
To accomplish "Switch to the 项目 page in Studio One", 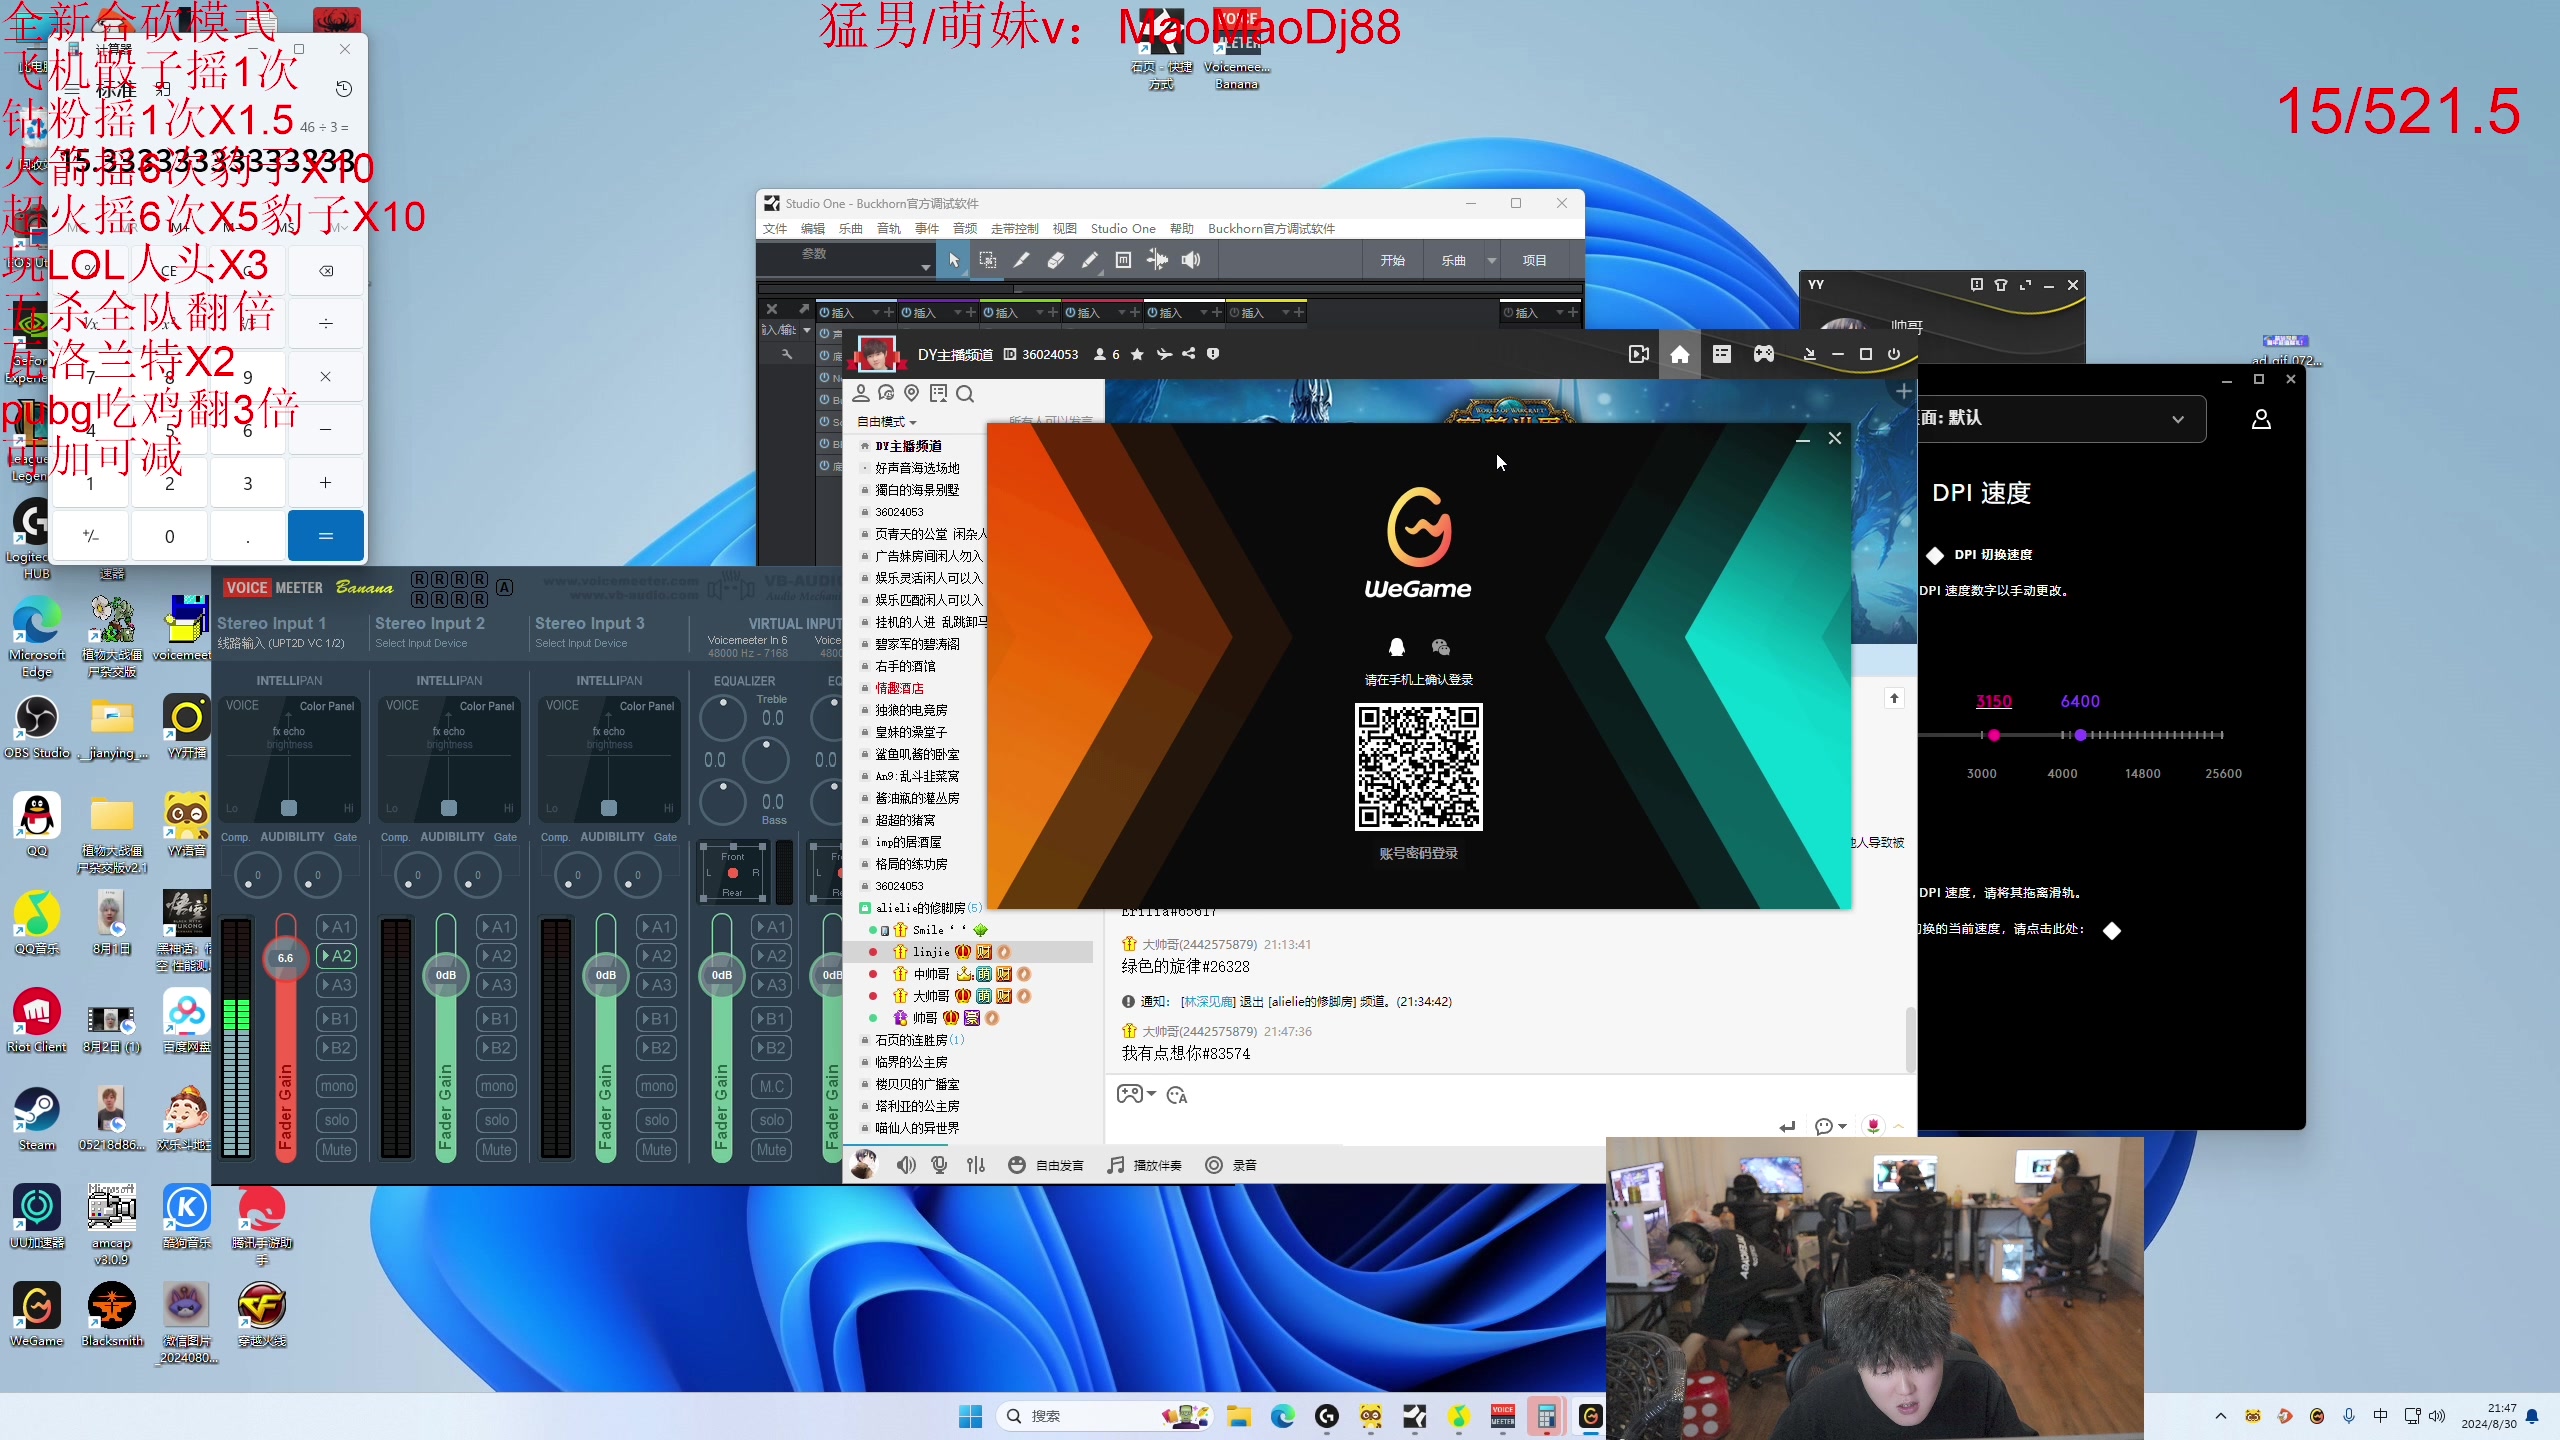I will click(x=1535, y=260).
